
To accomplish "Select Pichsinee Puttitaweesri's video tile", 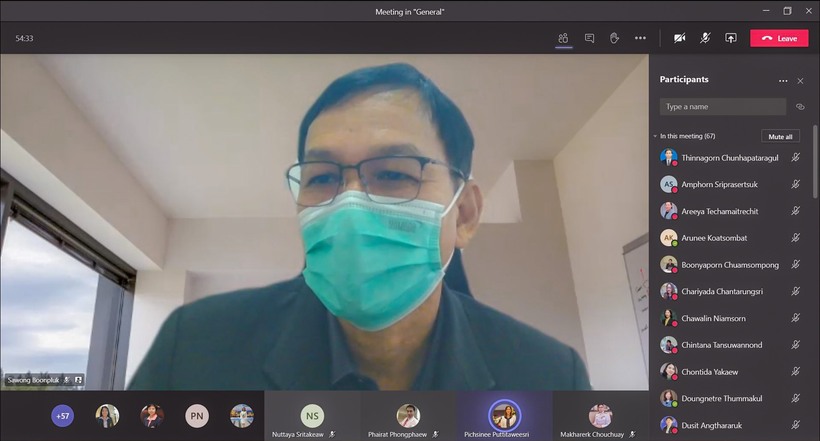I will [504, 416].
